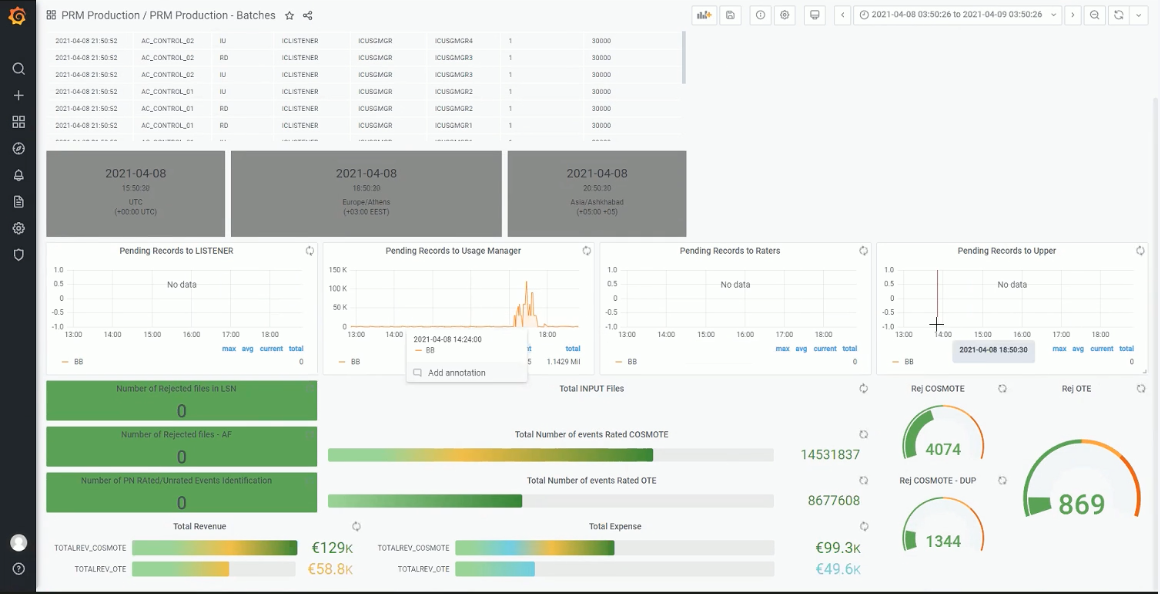Open the Add panel icon in the toolbar
Screen dimensions: 1160x594
[704, 14]
